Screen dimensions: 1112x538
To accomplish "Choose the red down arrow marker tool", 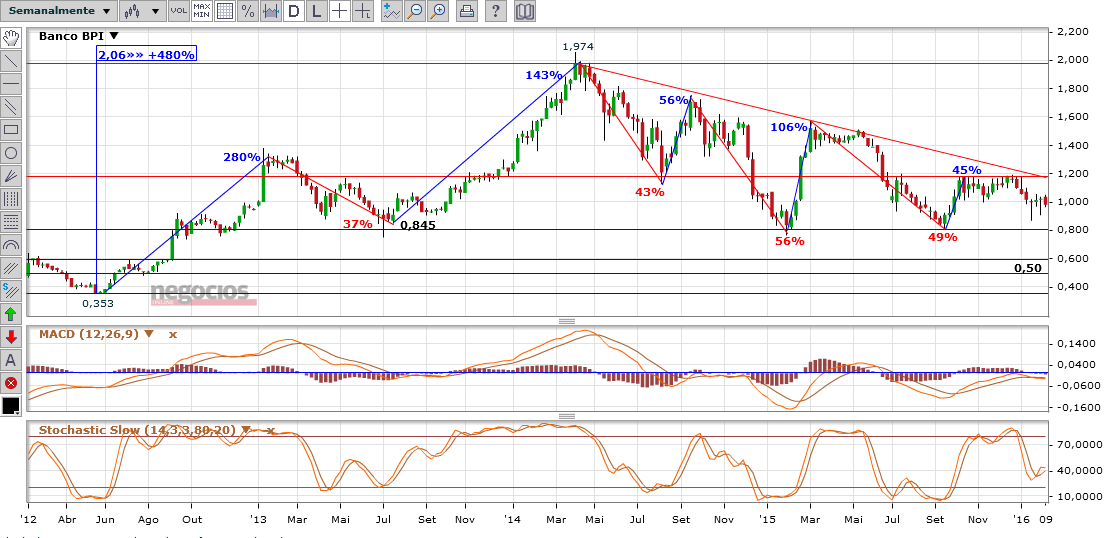I will (11, 337).
